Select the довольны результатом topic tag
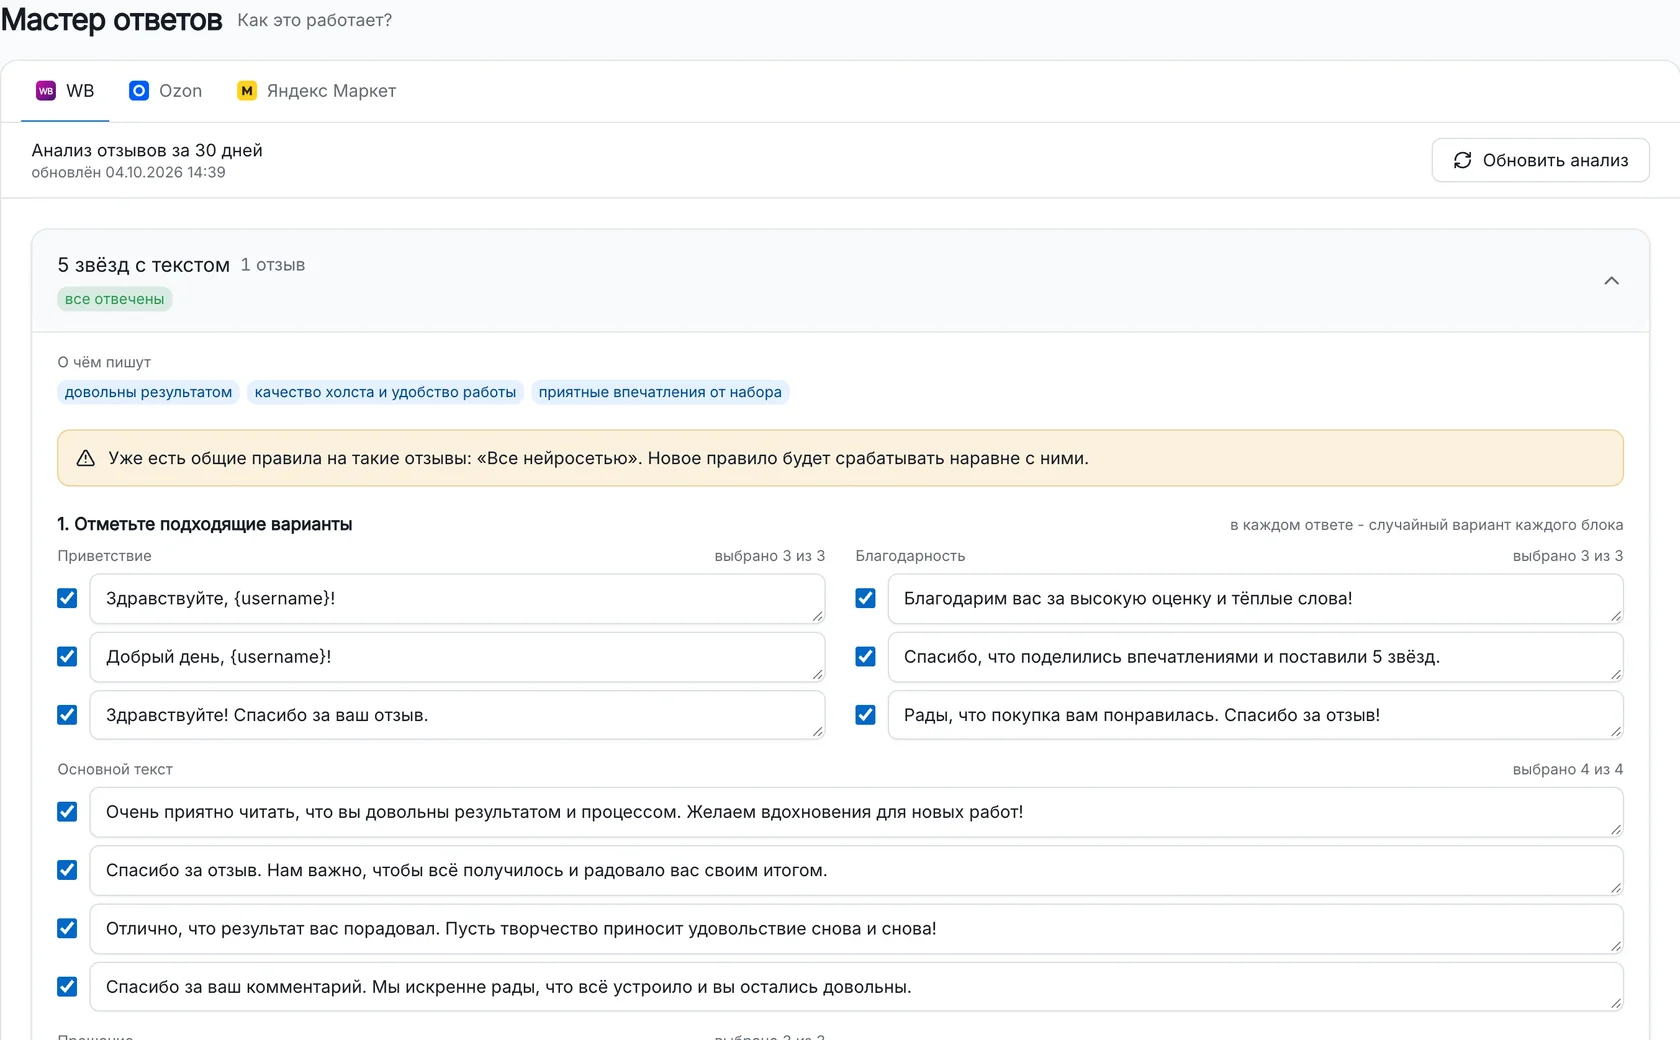1680x1040 pixels. pyautogui.click(x=148, y=392)
